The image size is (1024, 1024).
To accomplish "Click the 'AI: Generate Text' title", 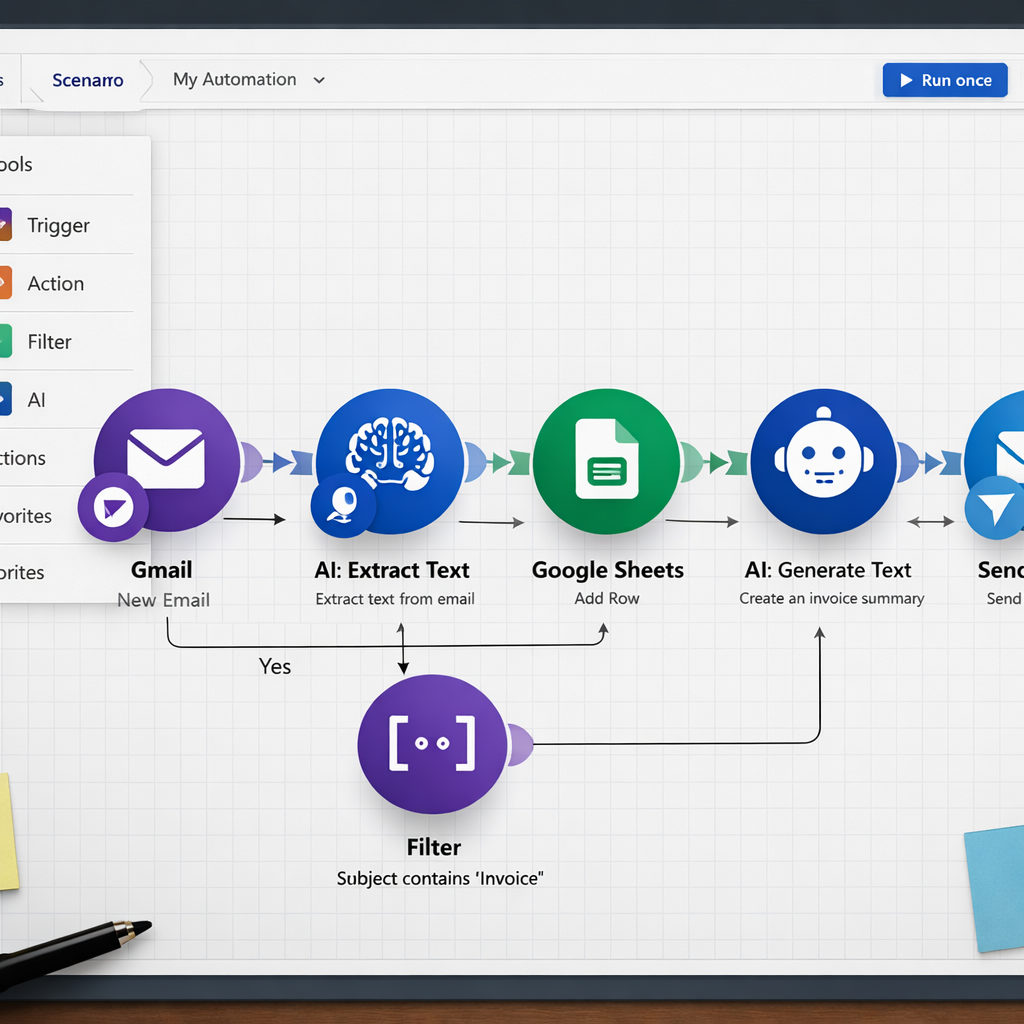I will tap(827, 570).
